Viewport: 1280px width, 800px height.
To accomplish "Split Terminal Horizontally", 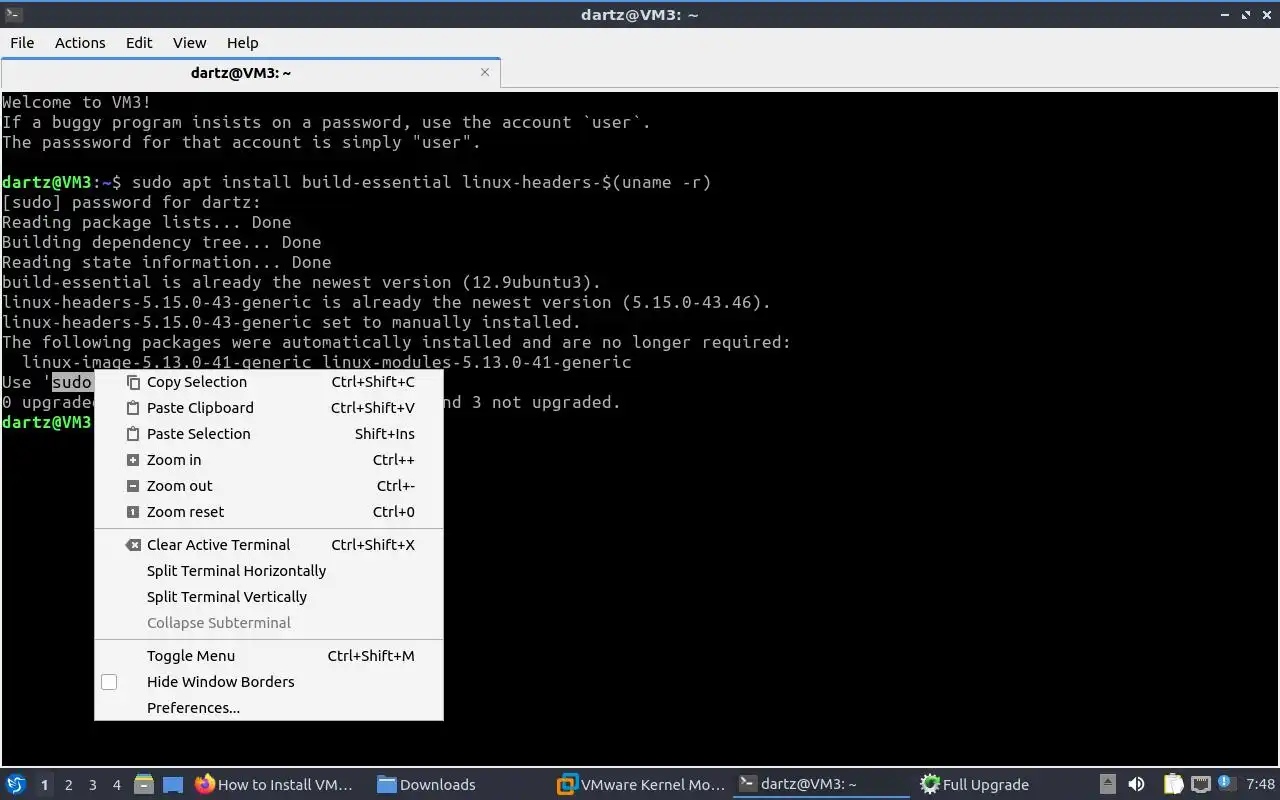I will pyautogui.click(x=268, y=571).
